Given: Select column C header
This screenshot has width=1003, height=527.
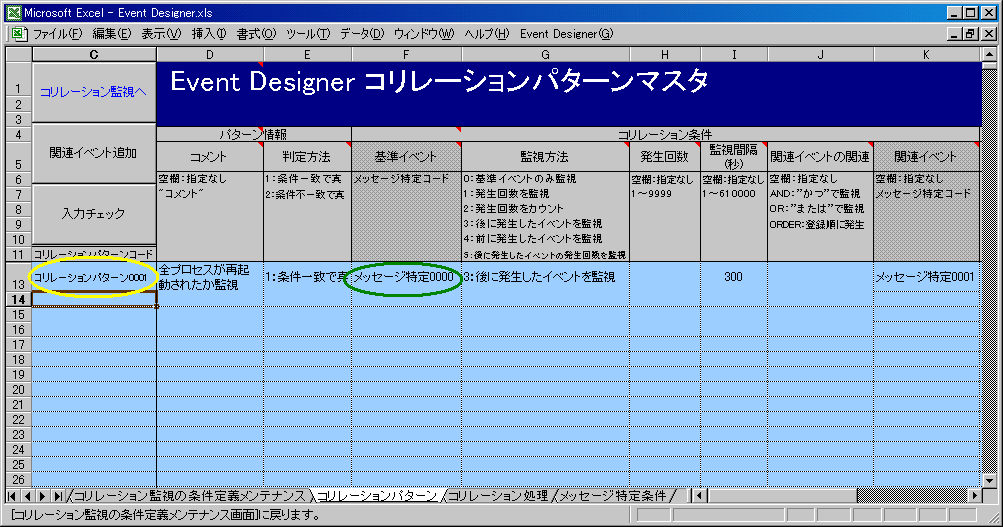Looking at the screenshot, I should tap(94, 55).
